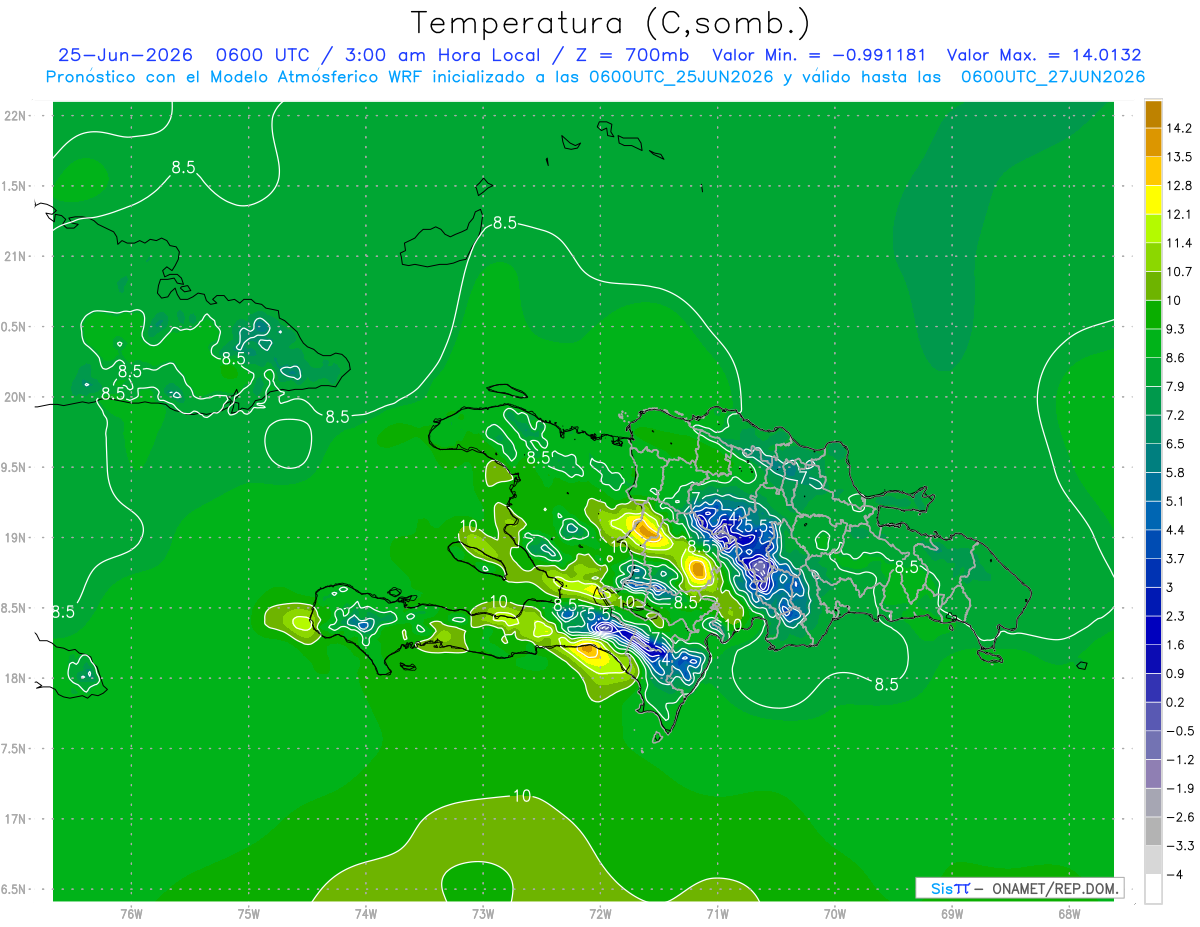Click the '19N' latitude axis label
The width and height of the screenshot is (1200, 927).
point(15,538)
